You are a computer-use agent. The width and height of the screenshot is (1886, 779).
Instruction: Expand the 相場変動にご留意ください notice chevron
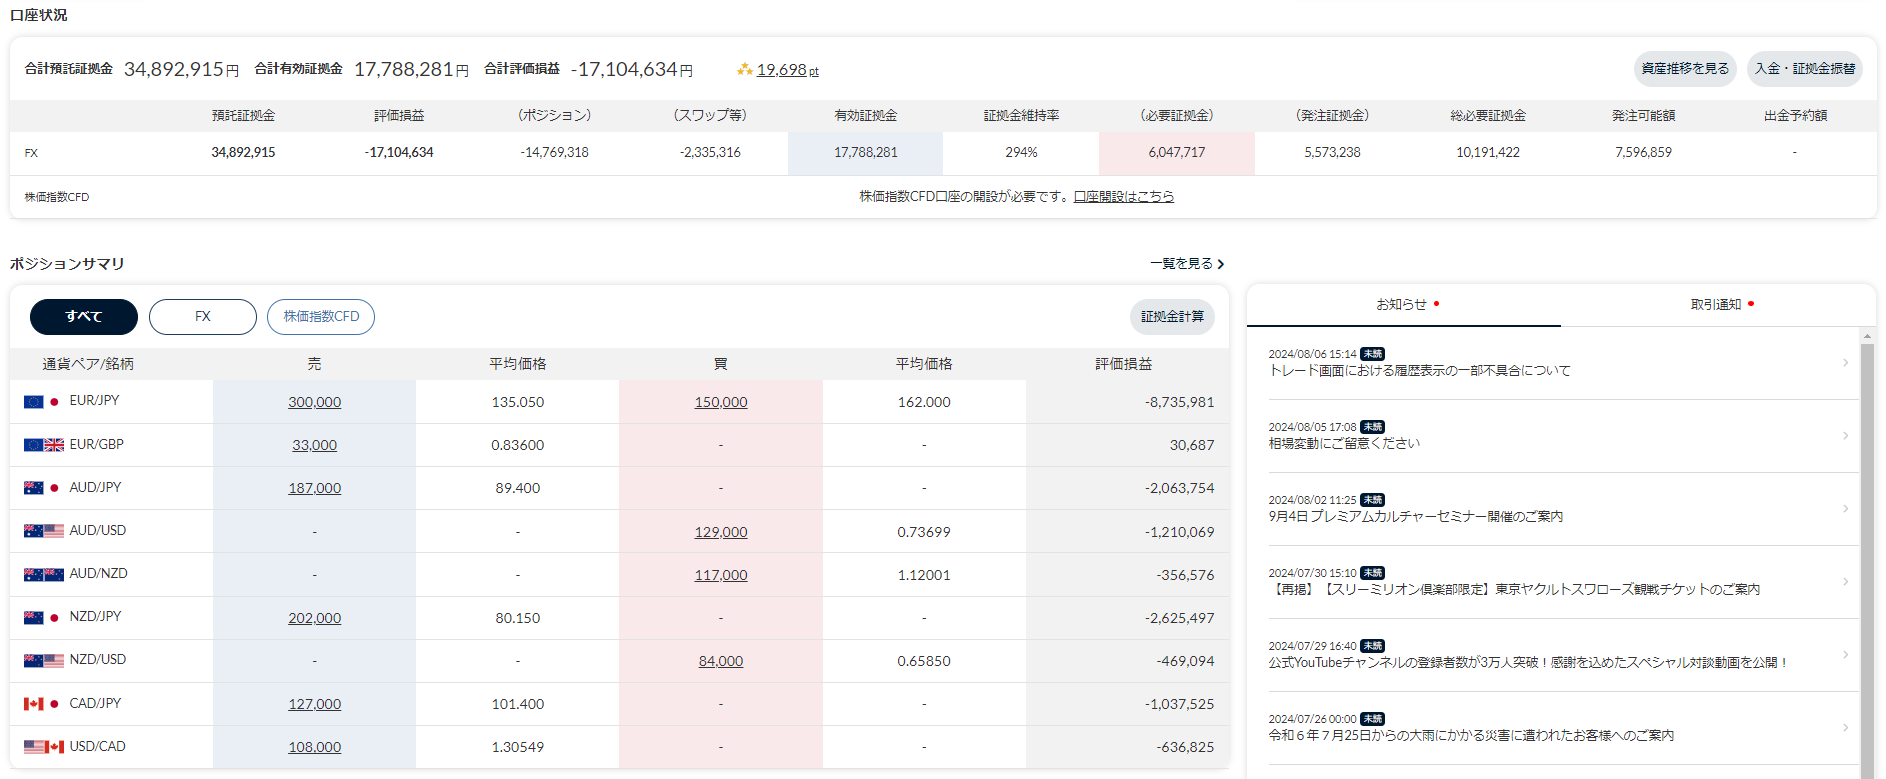click(1845, 436)
